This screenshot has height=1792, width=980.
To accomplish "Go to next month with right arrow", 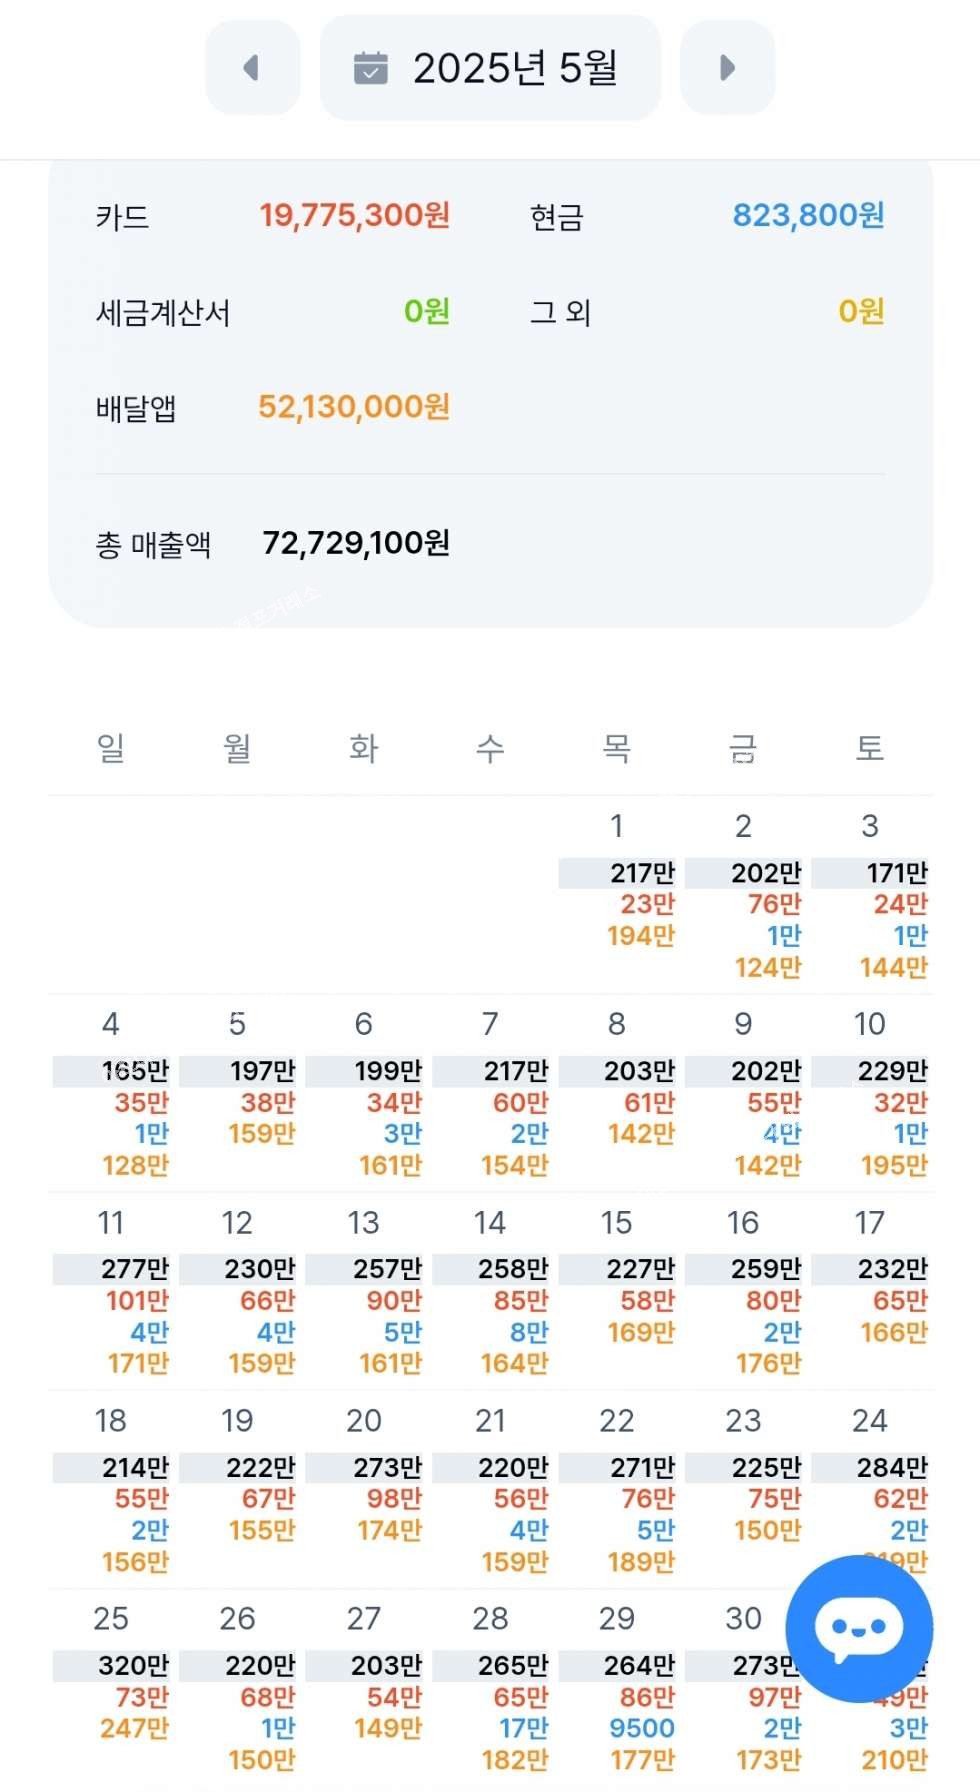I will (727, 68).
